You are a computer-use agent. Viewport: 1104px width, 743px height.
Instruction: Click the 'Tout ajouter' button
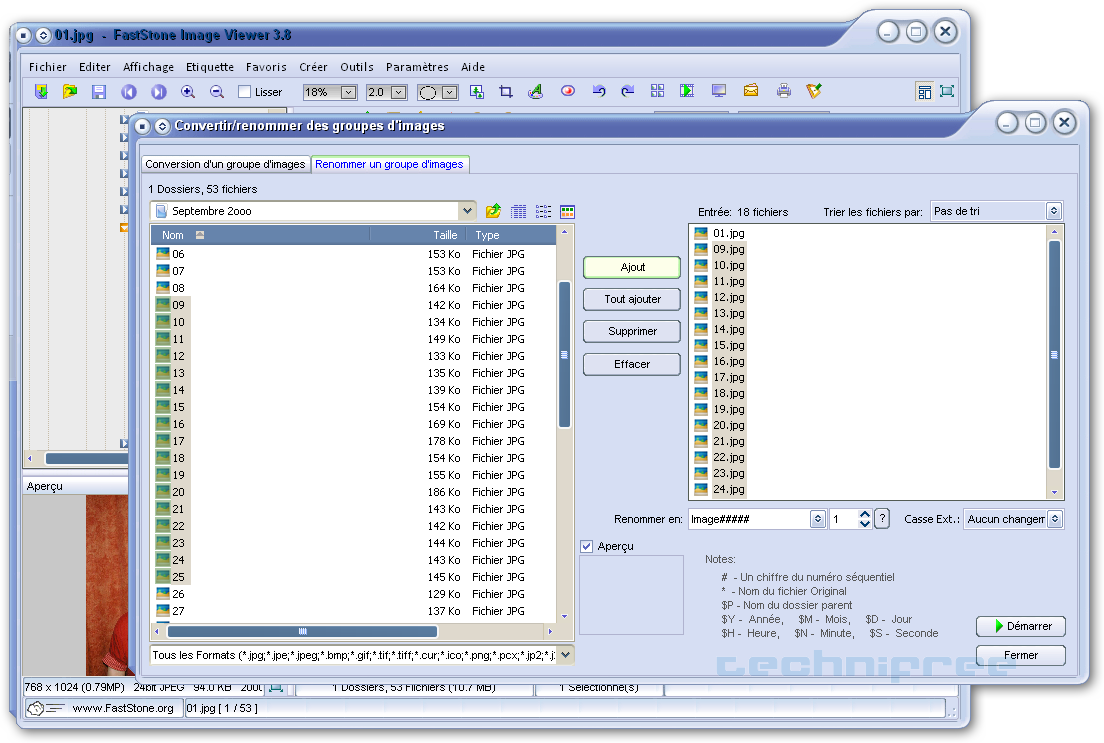[632, 299]
